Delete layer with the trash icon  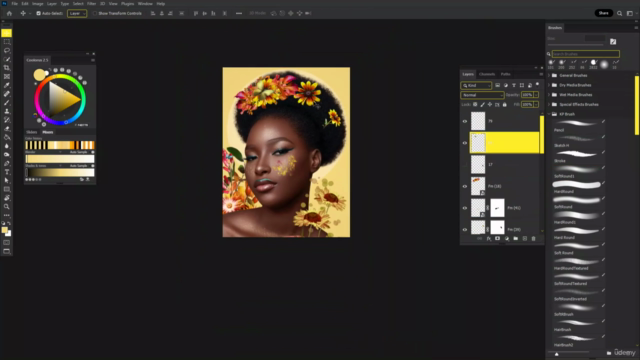coord(533,239)
